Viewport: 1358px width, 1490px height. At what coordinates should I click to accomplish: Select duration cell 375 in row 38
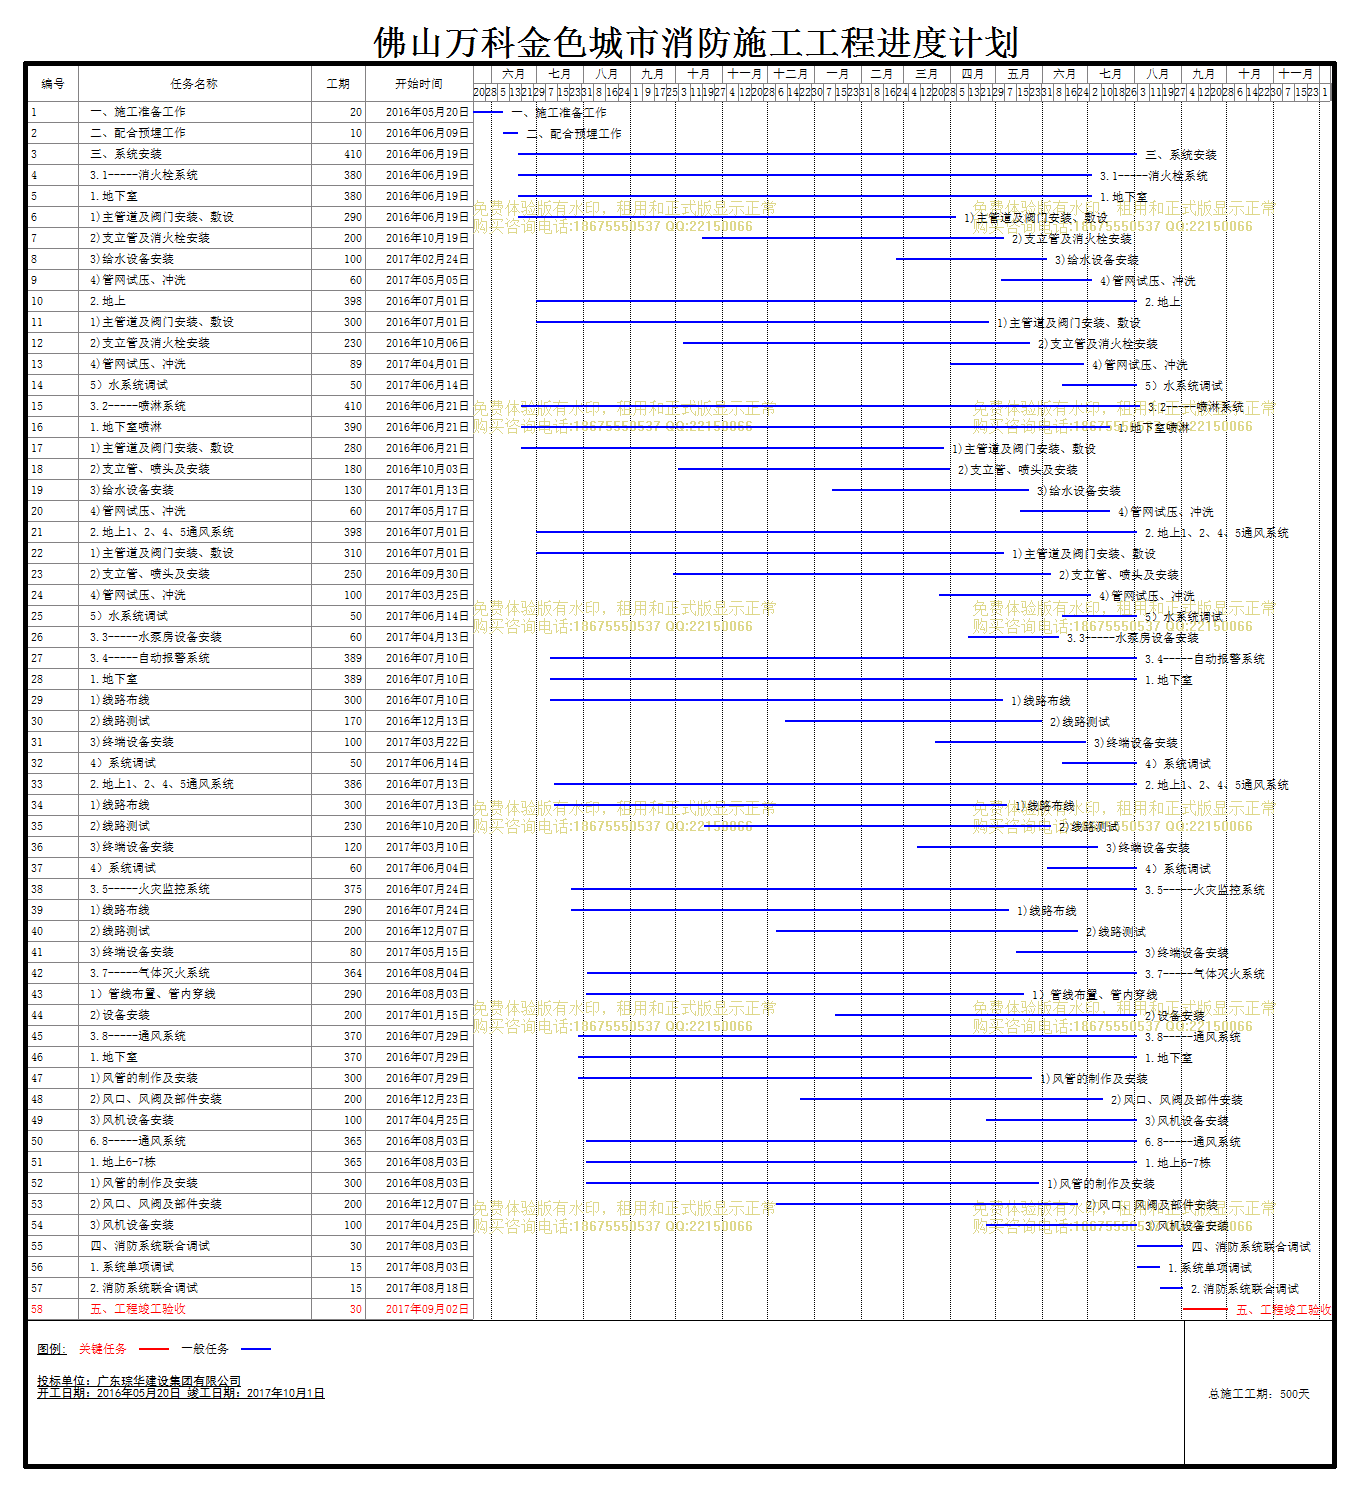pos(338,889)
